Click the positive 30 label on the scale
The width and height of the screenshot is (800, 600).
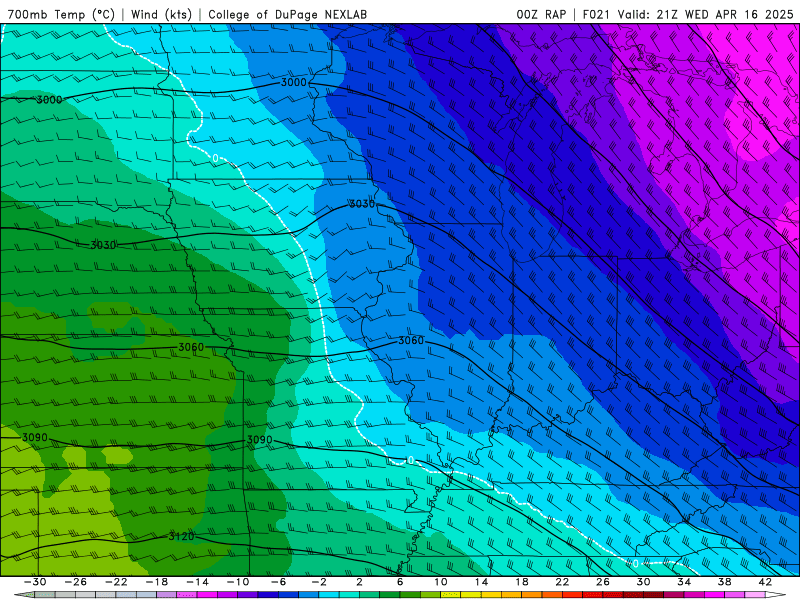(643, 582)
